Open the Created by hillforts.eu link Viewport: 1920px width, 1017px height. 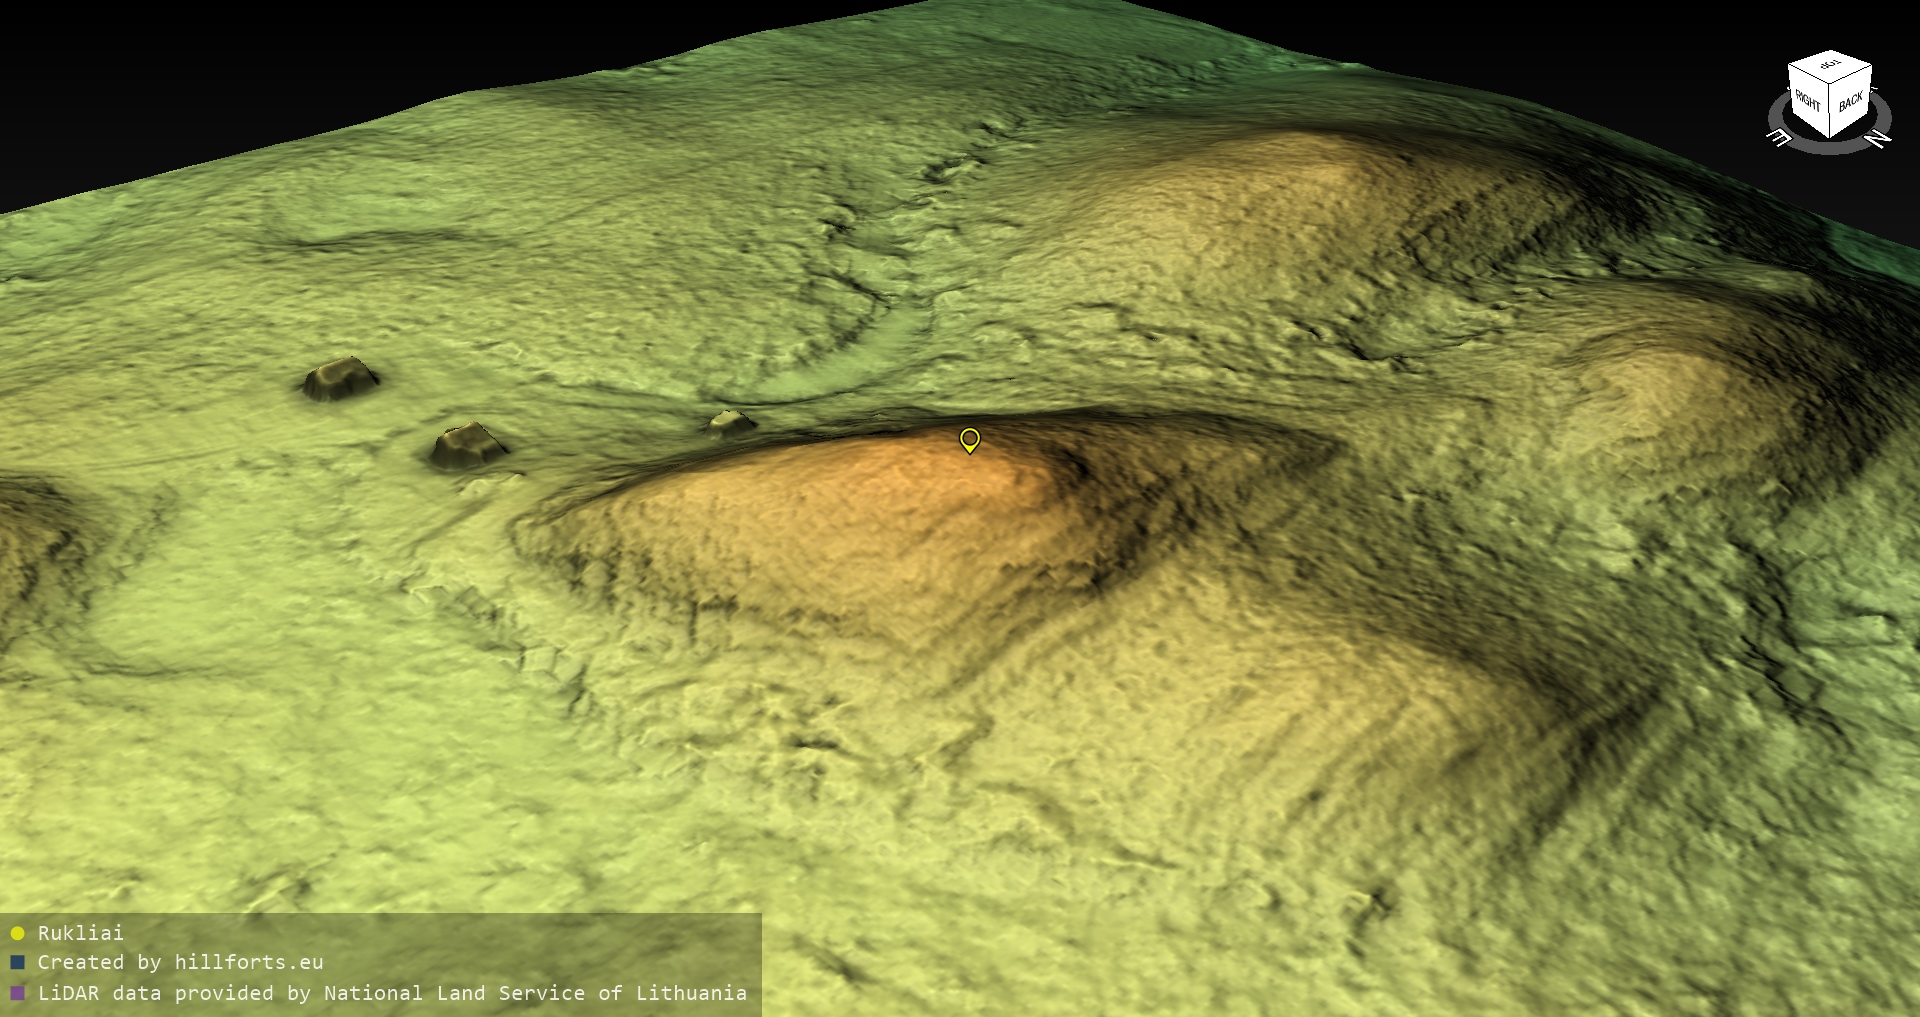coord(180,963)
